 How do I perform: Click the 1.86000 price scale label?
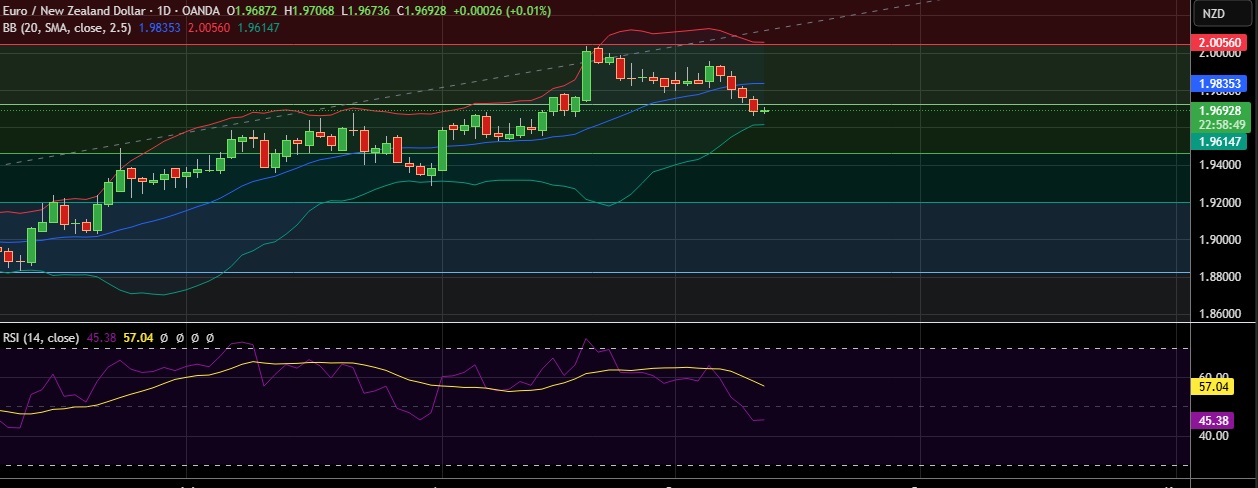pyautogui.click(x=1219, y=314)
